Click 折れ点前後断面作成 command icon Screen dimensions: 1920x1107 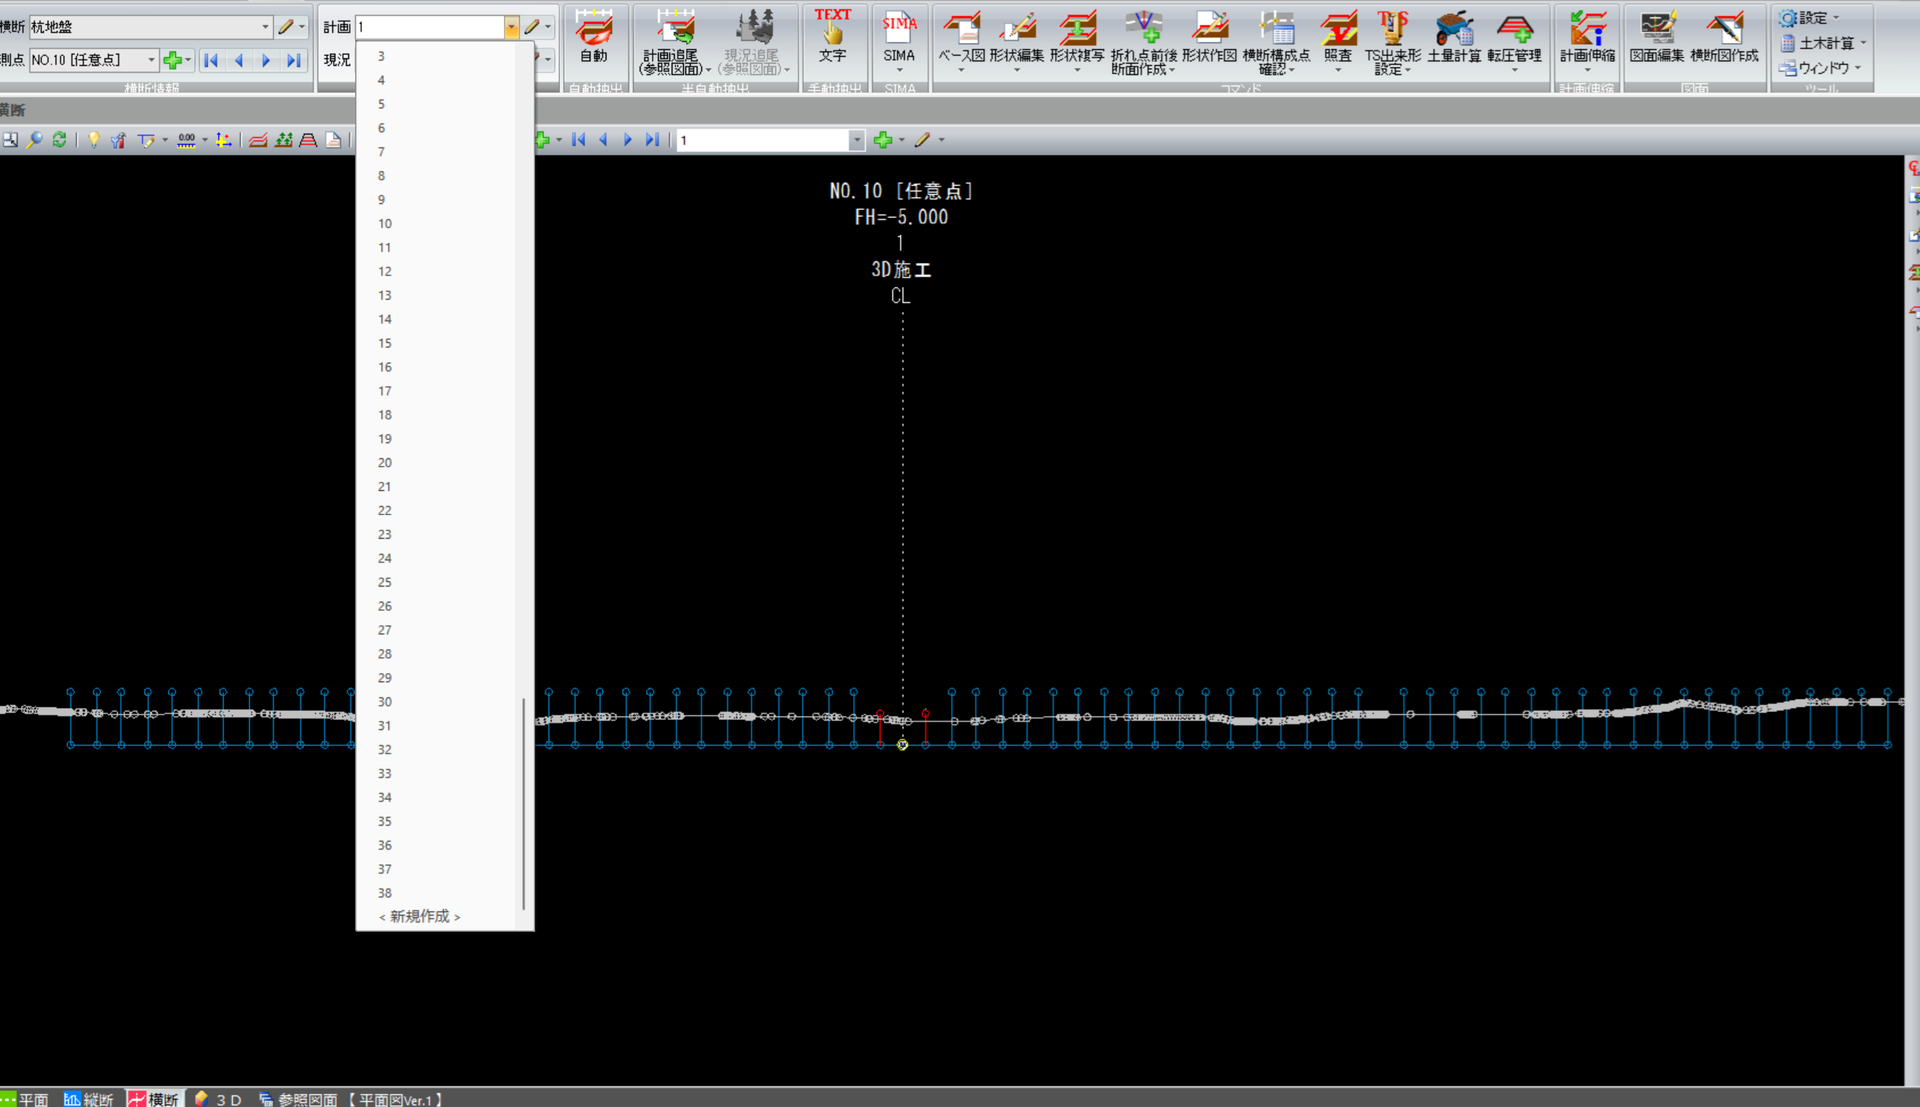(x=1143, y=42)
